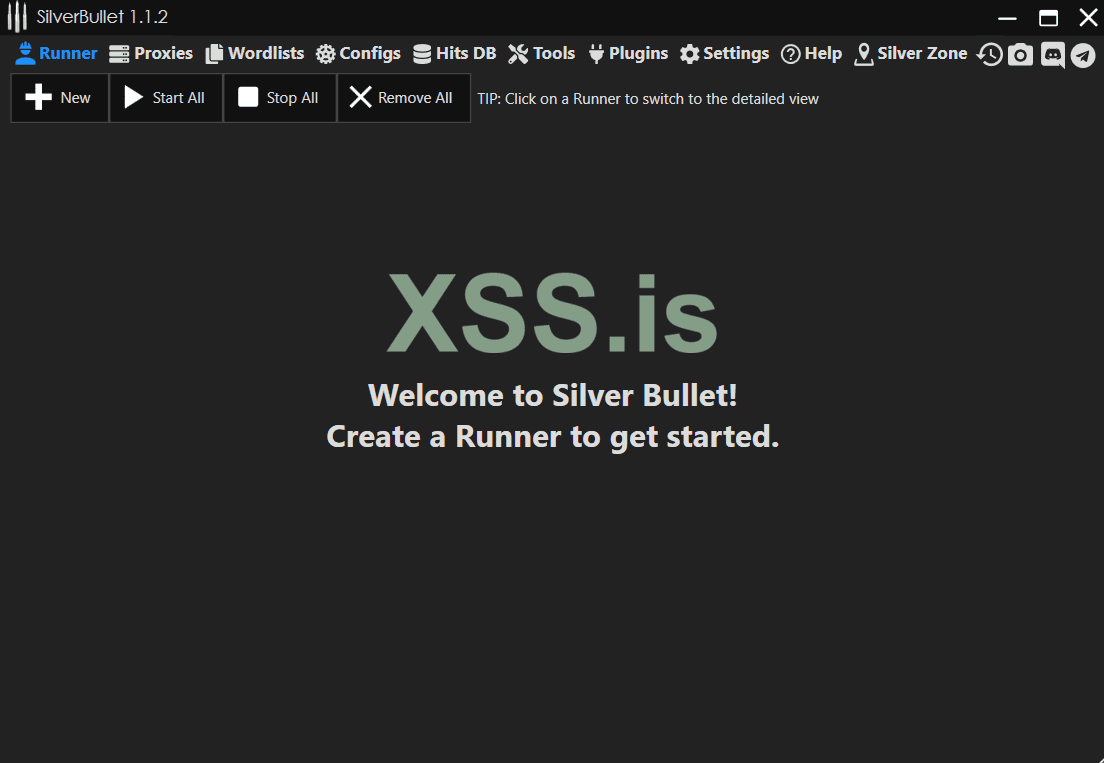The width and height of the screenshot is (1104, 763).
Task: Switch to the Tools tab
Action: point(541,53)
